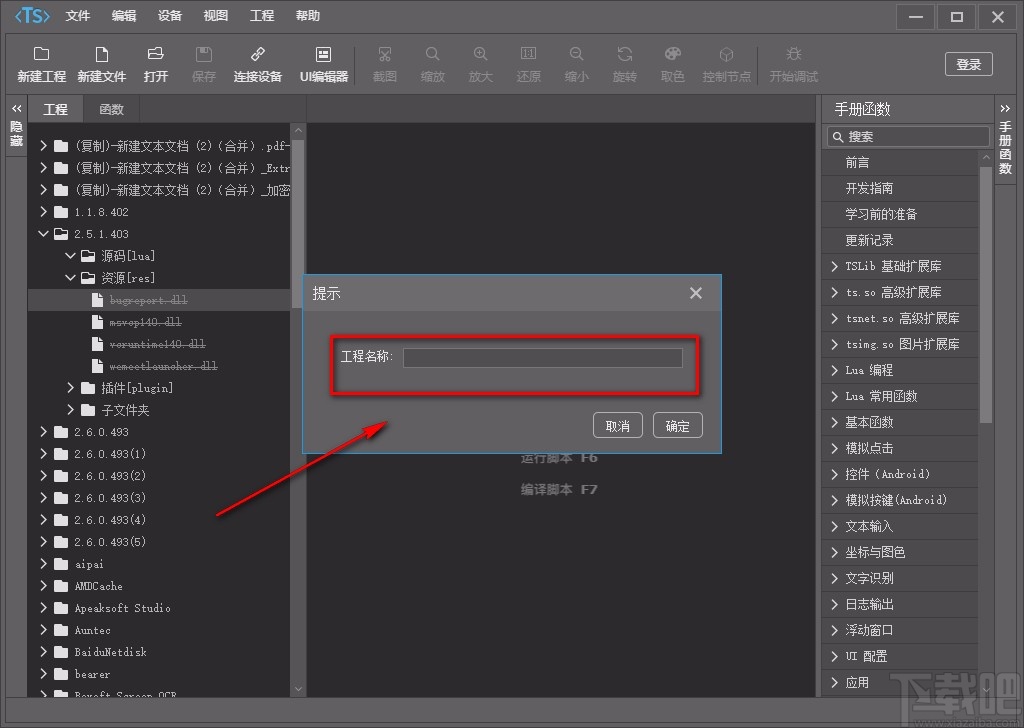Click the 连接设备 connect device icon

tap(257, 55)
